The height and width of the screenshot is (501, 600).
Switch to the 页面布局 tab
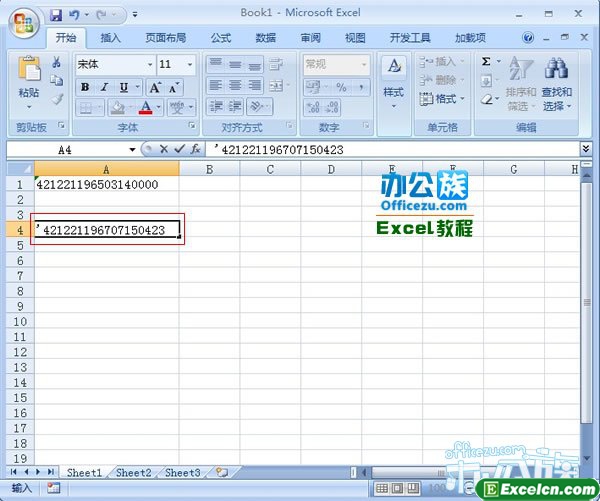(x=165, y=38)
